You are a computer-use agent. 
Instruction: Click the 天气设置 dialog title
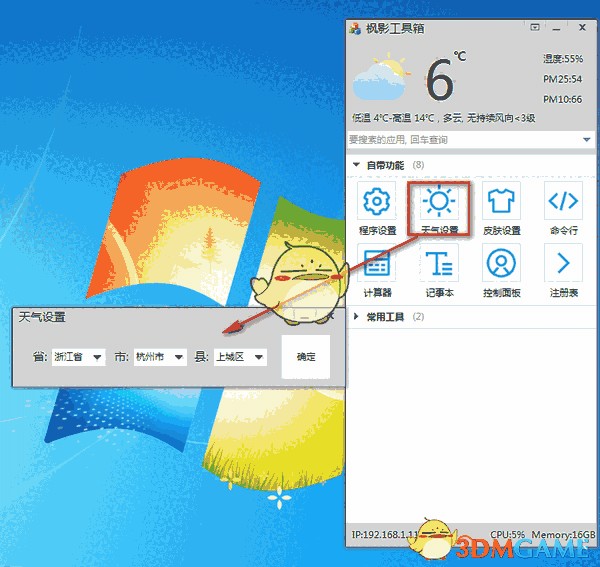(42, 317)
